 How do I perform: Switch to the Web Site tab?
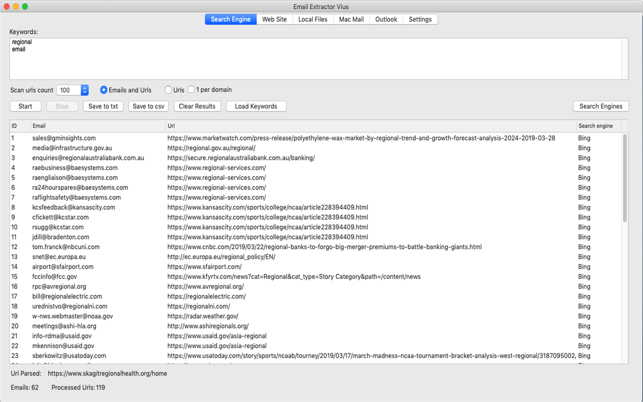point(274,19)
